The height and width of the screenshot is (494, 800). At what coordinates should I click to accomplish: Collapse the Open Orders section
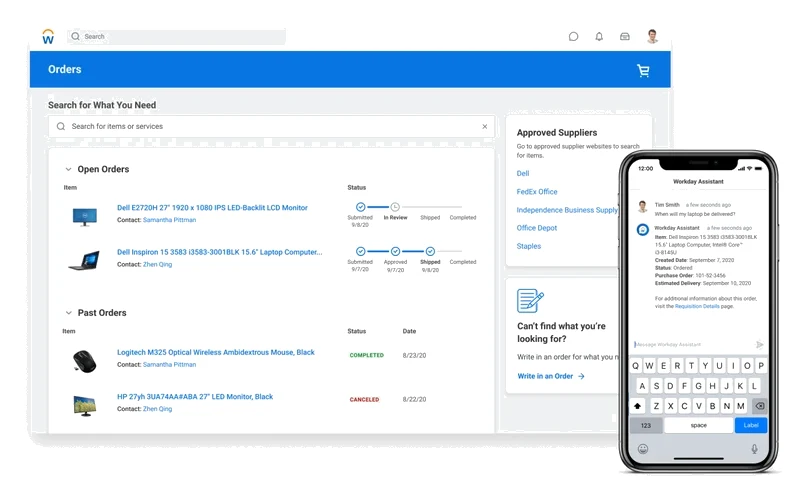[x=68, y=169]
